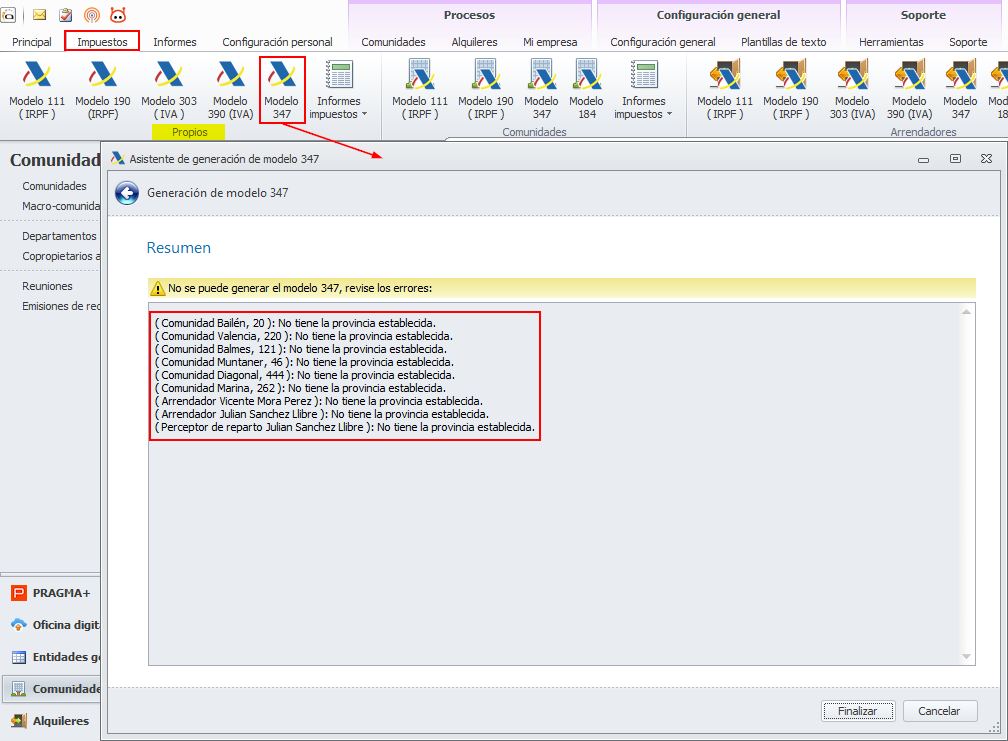Screen dimensions: 1008x741
Task: Select Departamentos in the left navigation
Action: [59, 236]
